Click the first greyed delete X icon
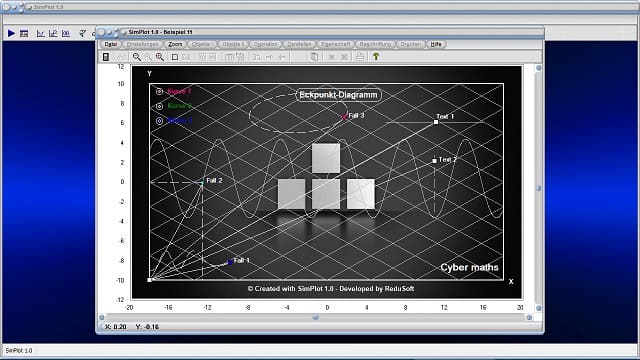The height and width of the screenshot is (360, 640). coord(332,57)
